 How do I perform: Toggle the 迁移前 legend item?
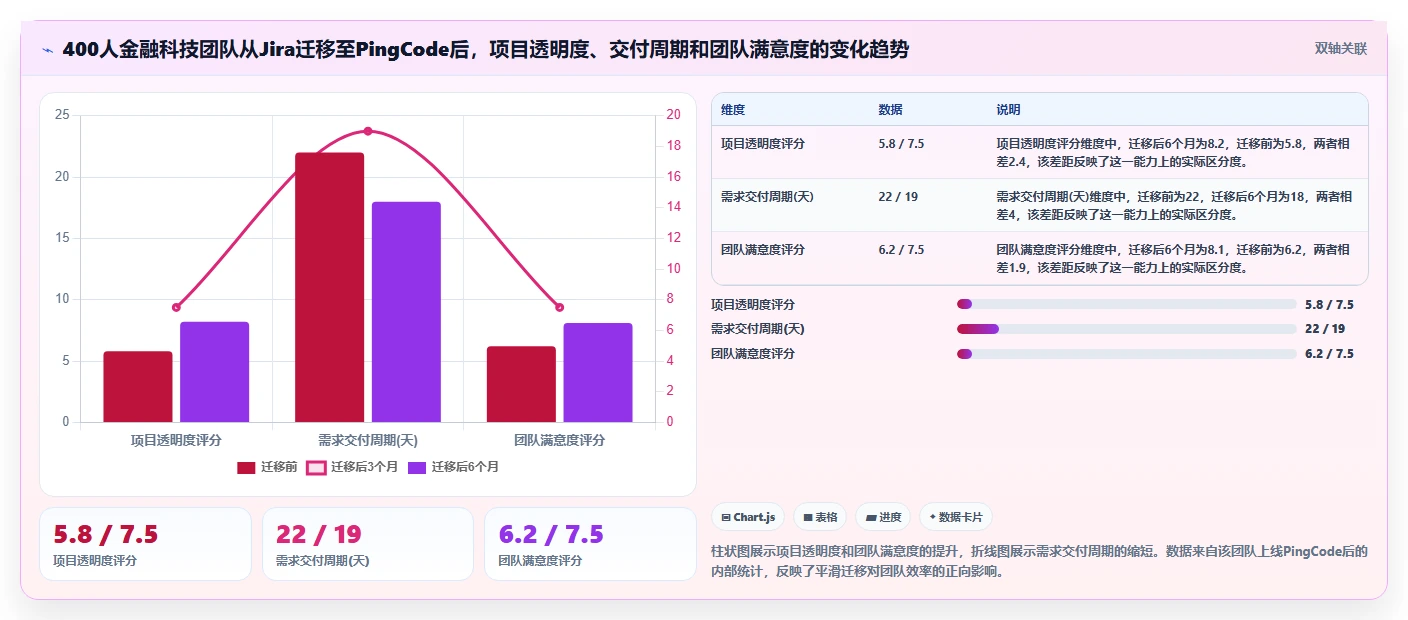(267, 467)
